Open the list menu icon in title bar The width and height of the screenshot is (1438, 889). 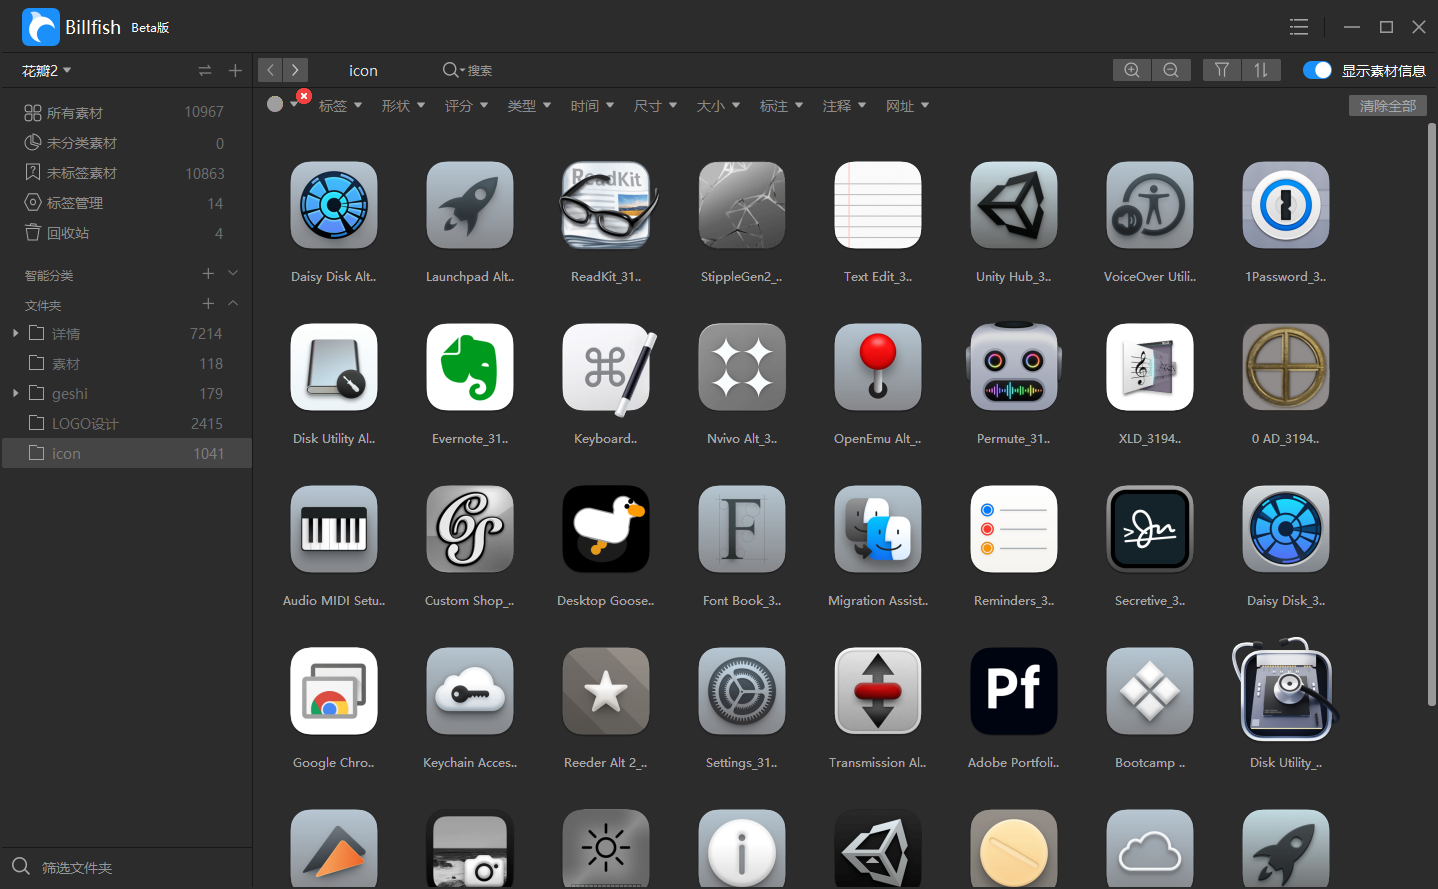[1299, 27]
